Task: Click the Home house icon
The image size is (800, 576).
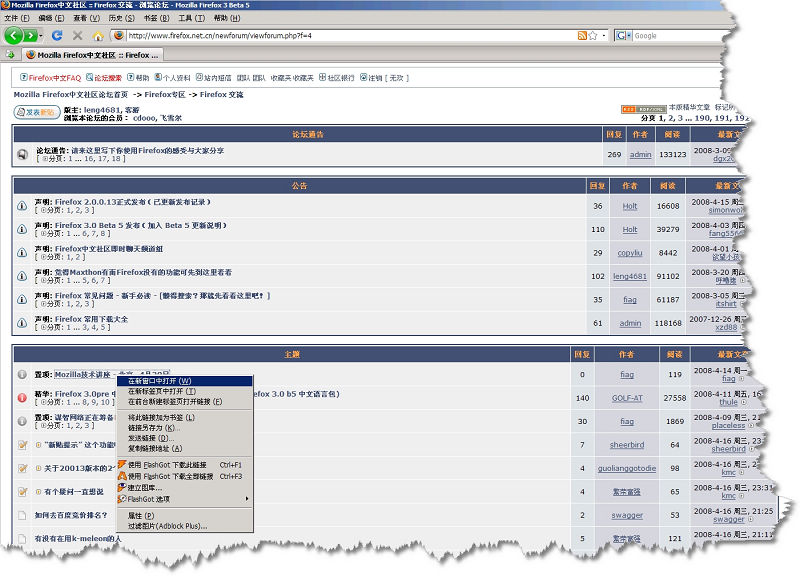Action: pos(97,36)
